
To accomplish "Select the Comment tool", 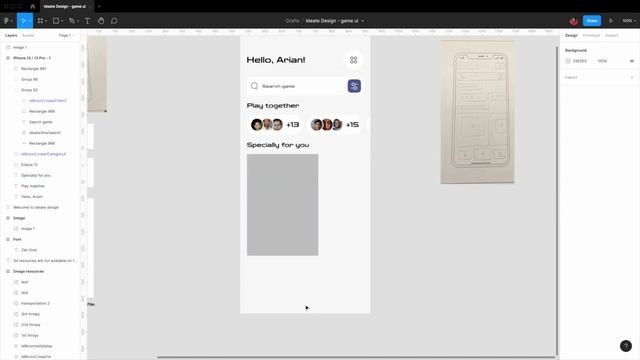I will tap(114, 20).
